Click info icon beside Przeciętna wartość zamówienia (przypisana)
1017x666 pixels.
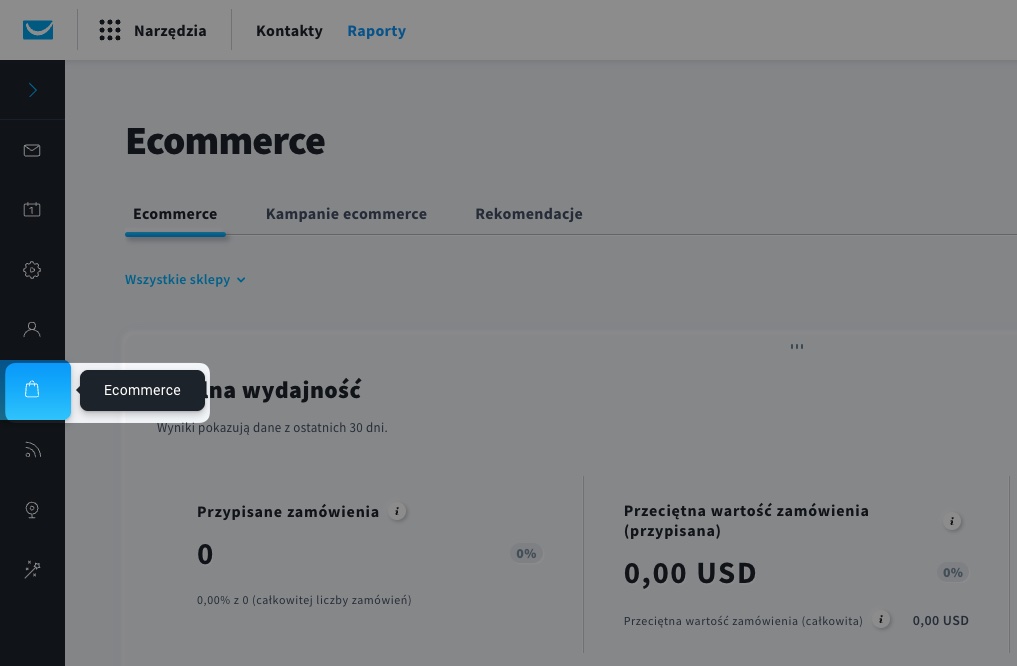tap(952, 521)
